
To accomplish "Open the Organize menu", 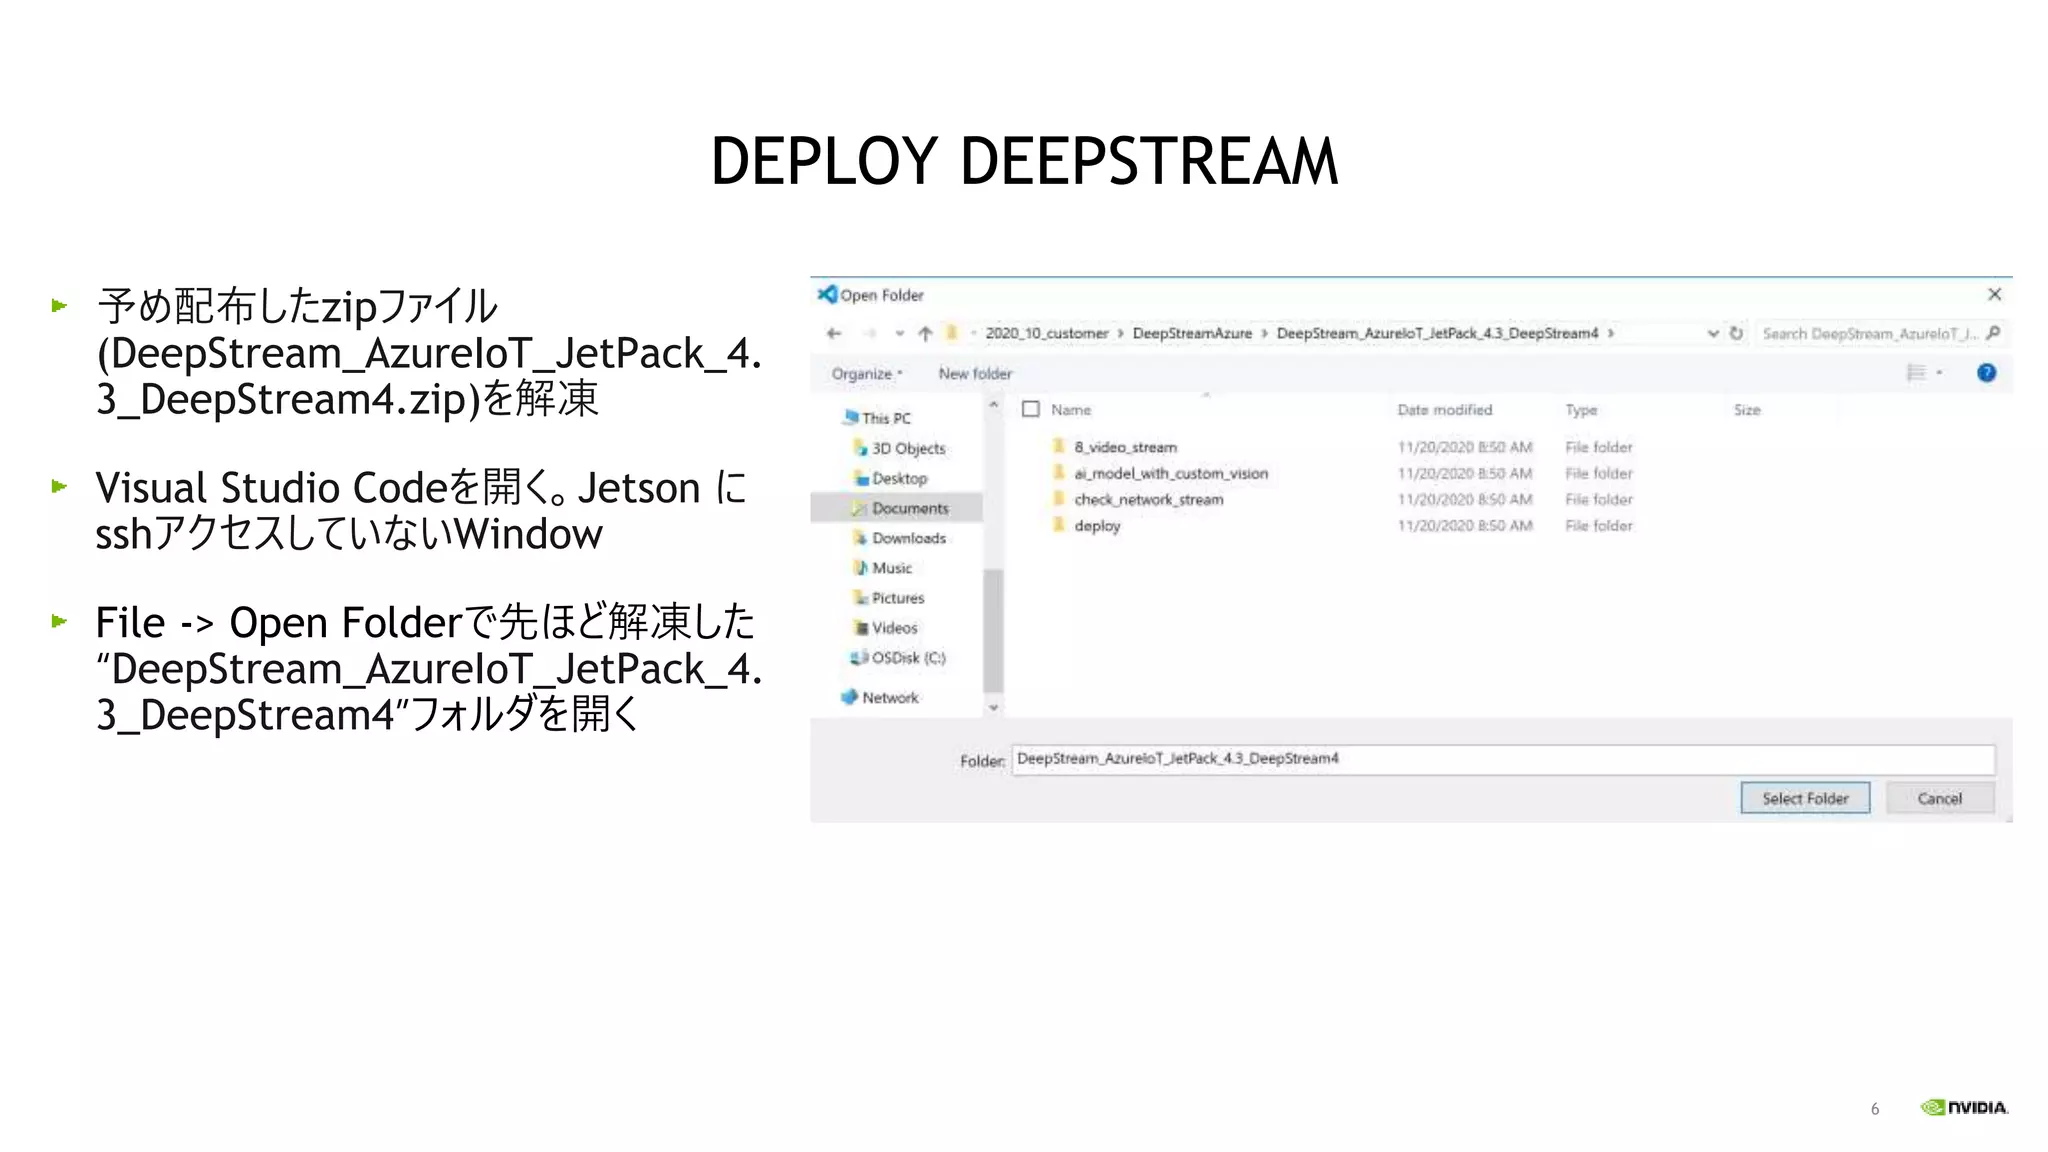I will point(866,373).
